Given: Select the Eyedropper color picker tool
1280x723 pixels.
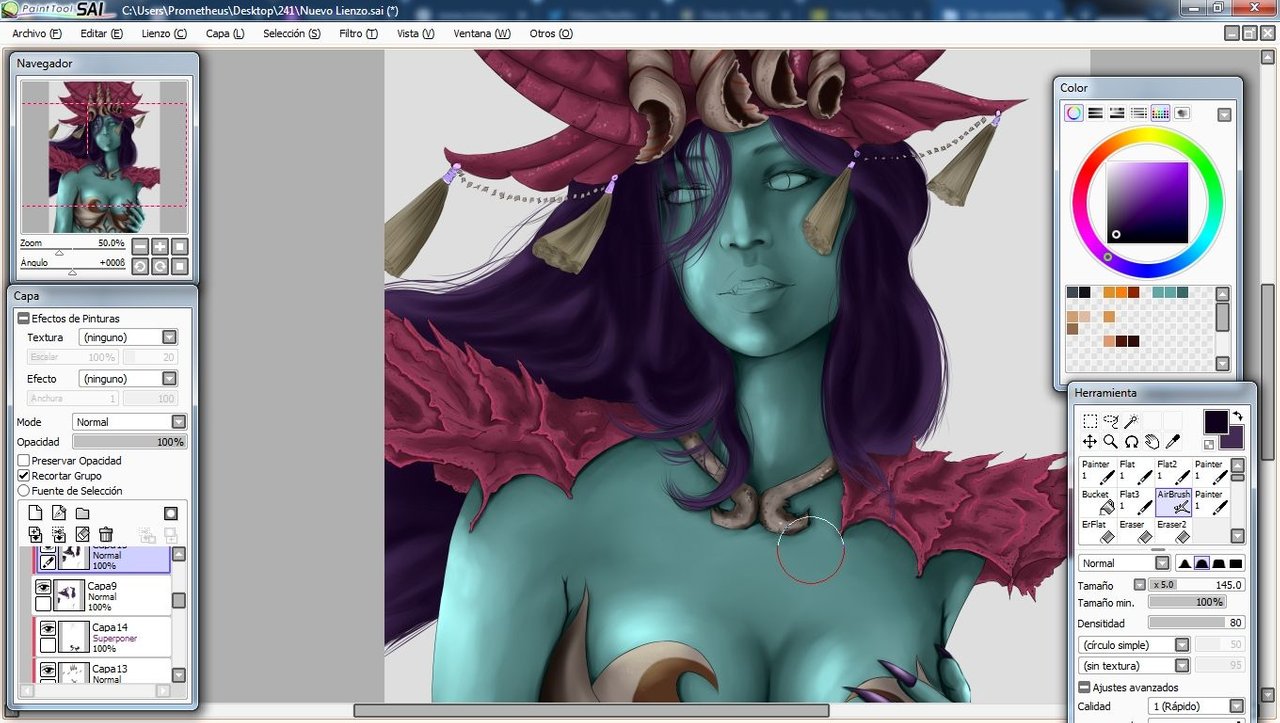Looking at the screenshot, I should pyautogui.click(x=1173, y=441).
